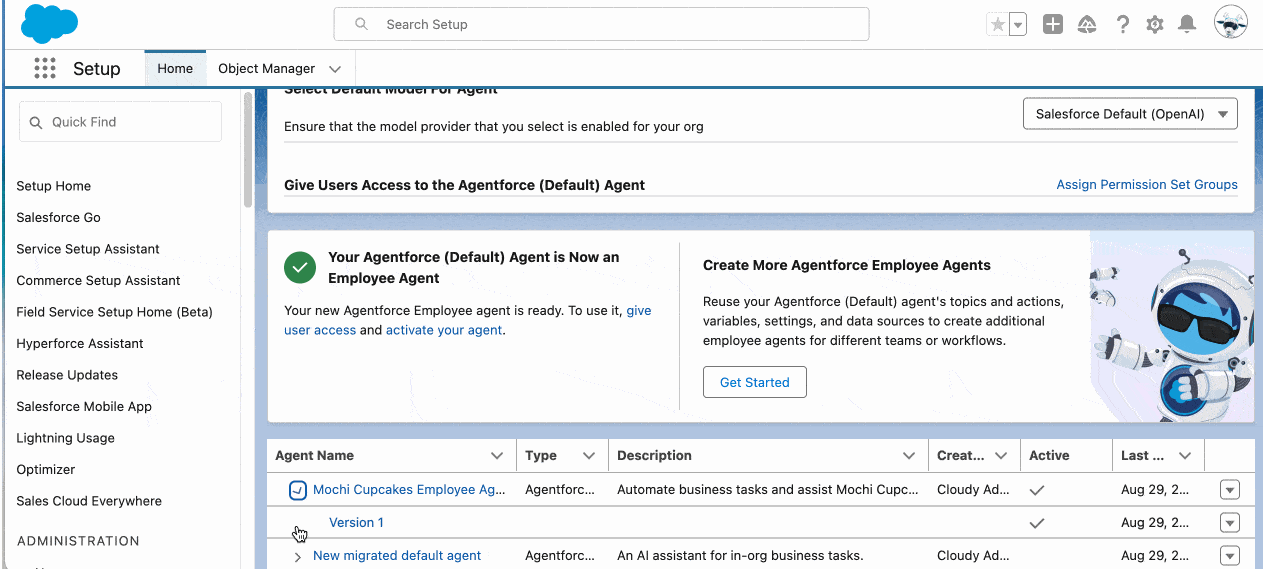Open Setup Home in the sidebar
The height and width of the screenshot is (569, 1263).
(x=54, y=186)
